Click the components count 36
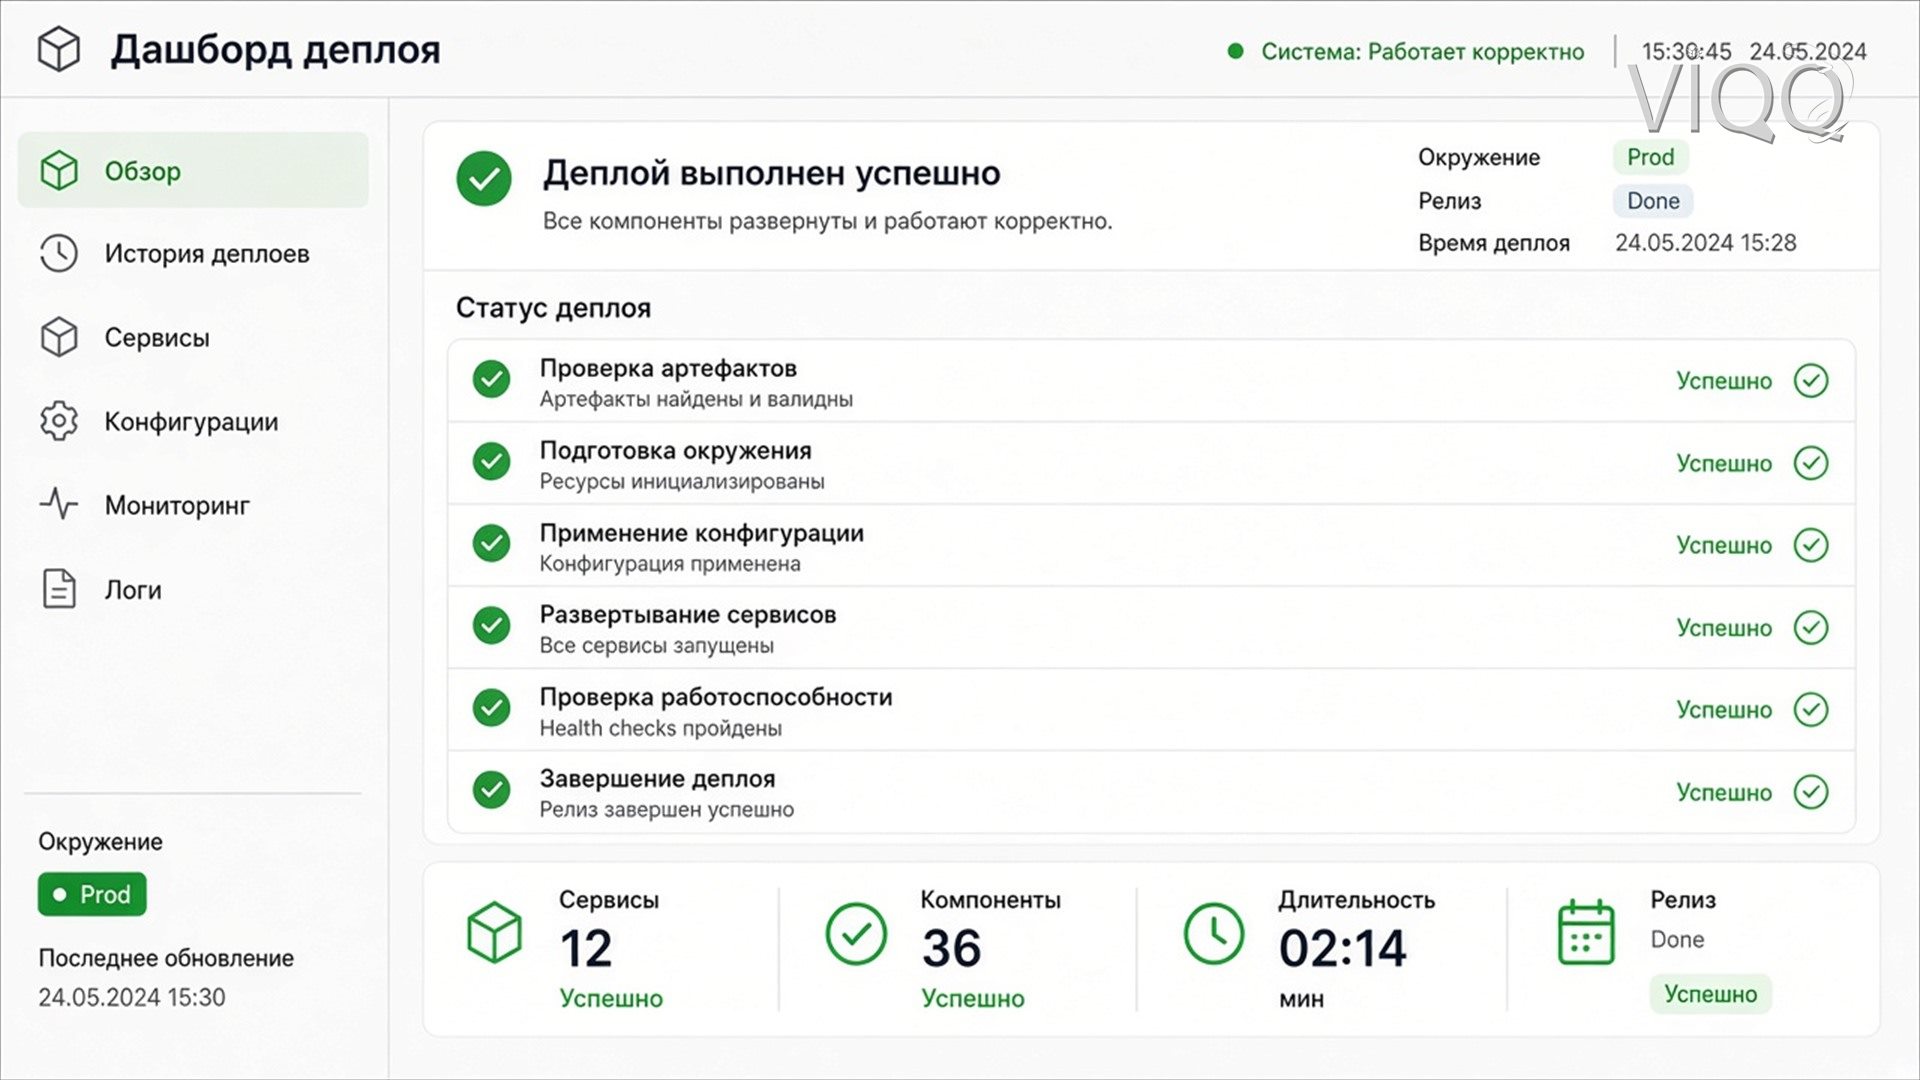 [x=951, y=948]
